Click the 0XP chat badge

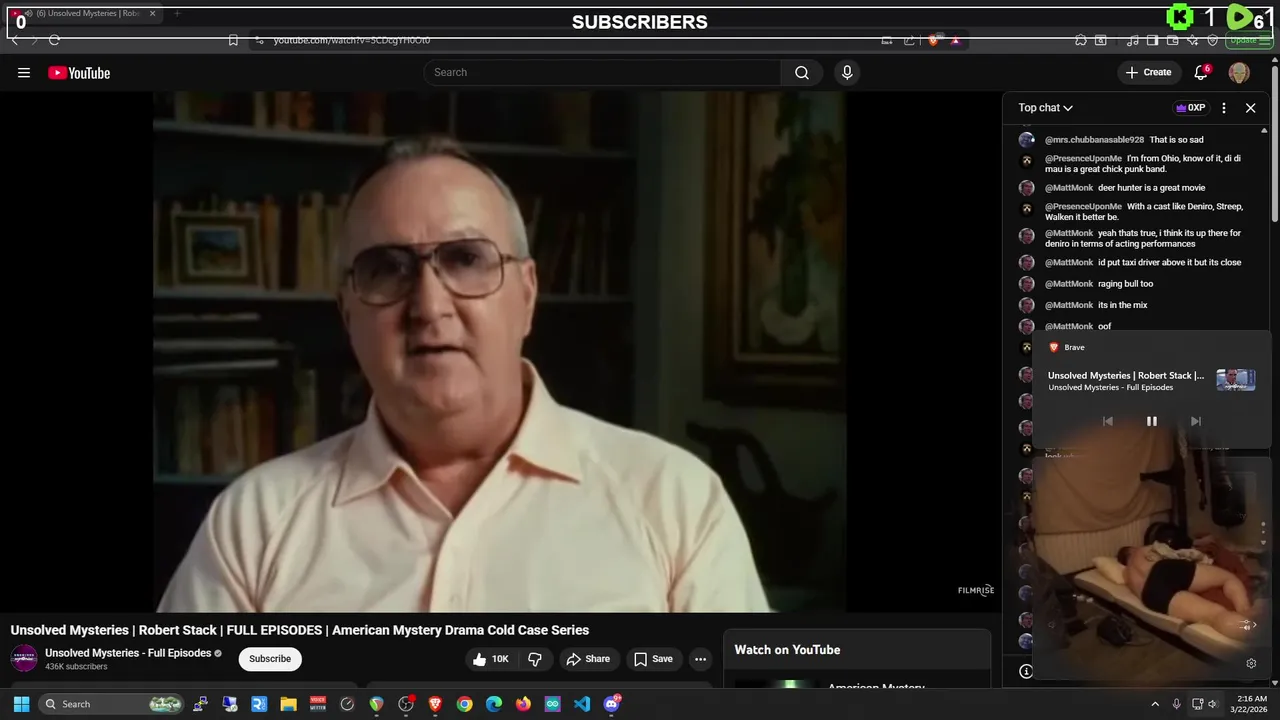point(1190,108)
